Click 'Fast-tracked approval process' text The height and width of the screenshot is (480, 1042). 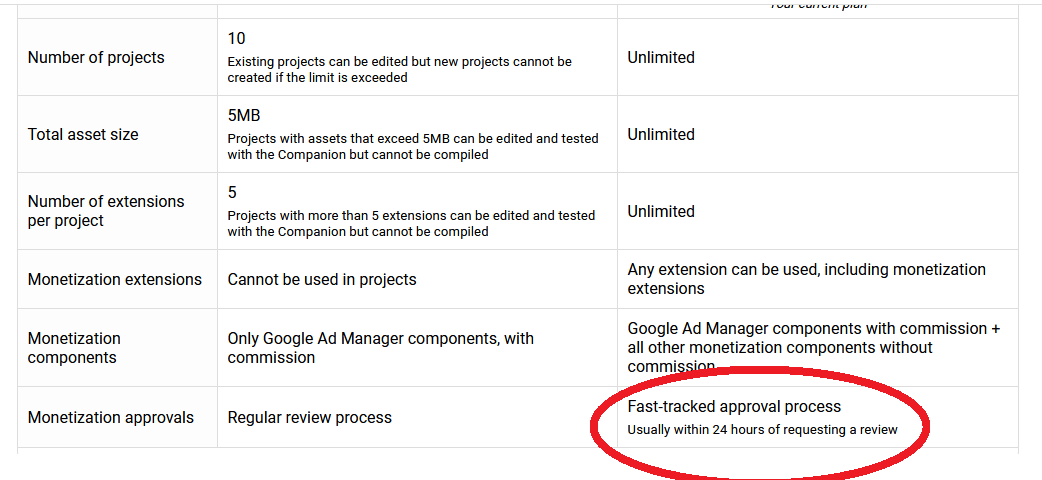pyautogui.click(x=734, y=406)
